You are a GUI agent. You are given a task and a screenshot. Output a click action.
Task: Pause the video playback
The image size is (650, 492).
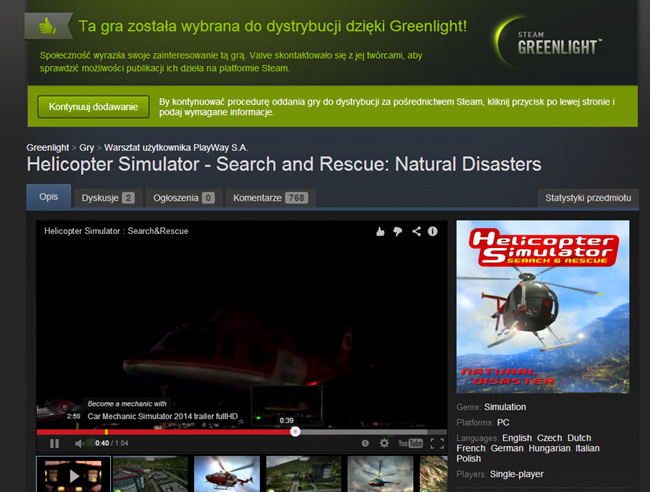coord(54,443)
